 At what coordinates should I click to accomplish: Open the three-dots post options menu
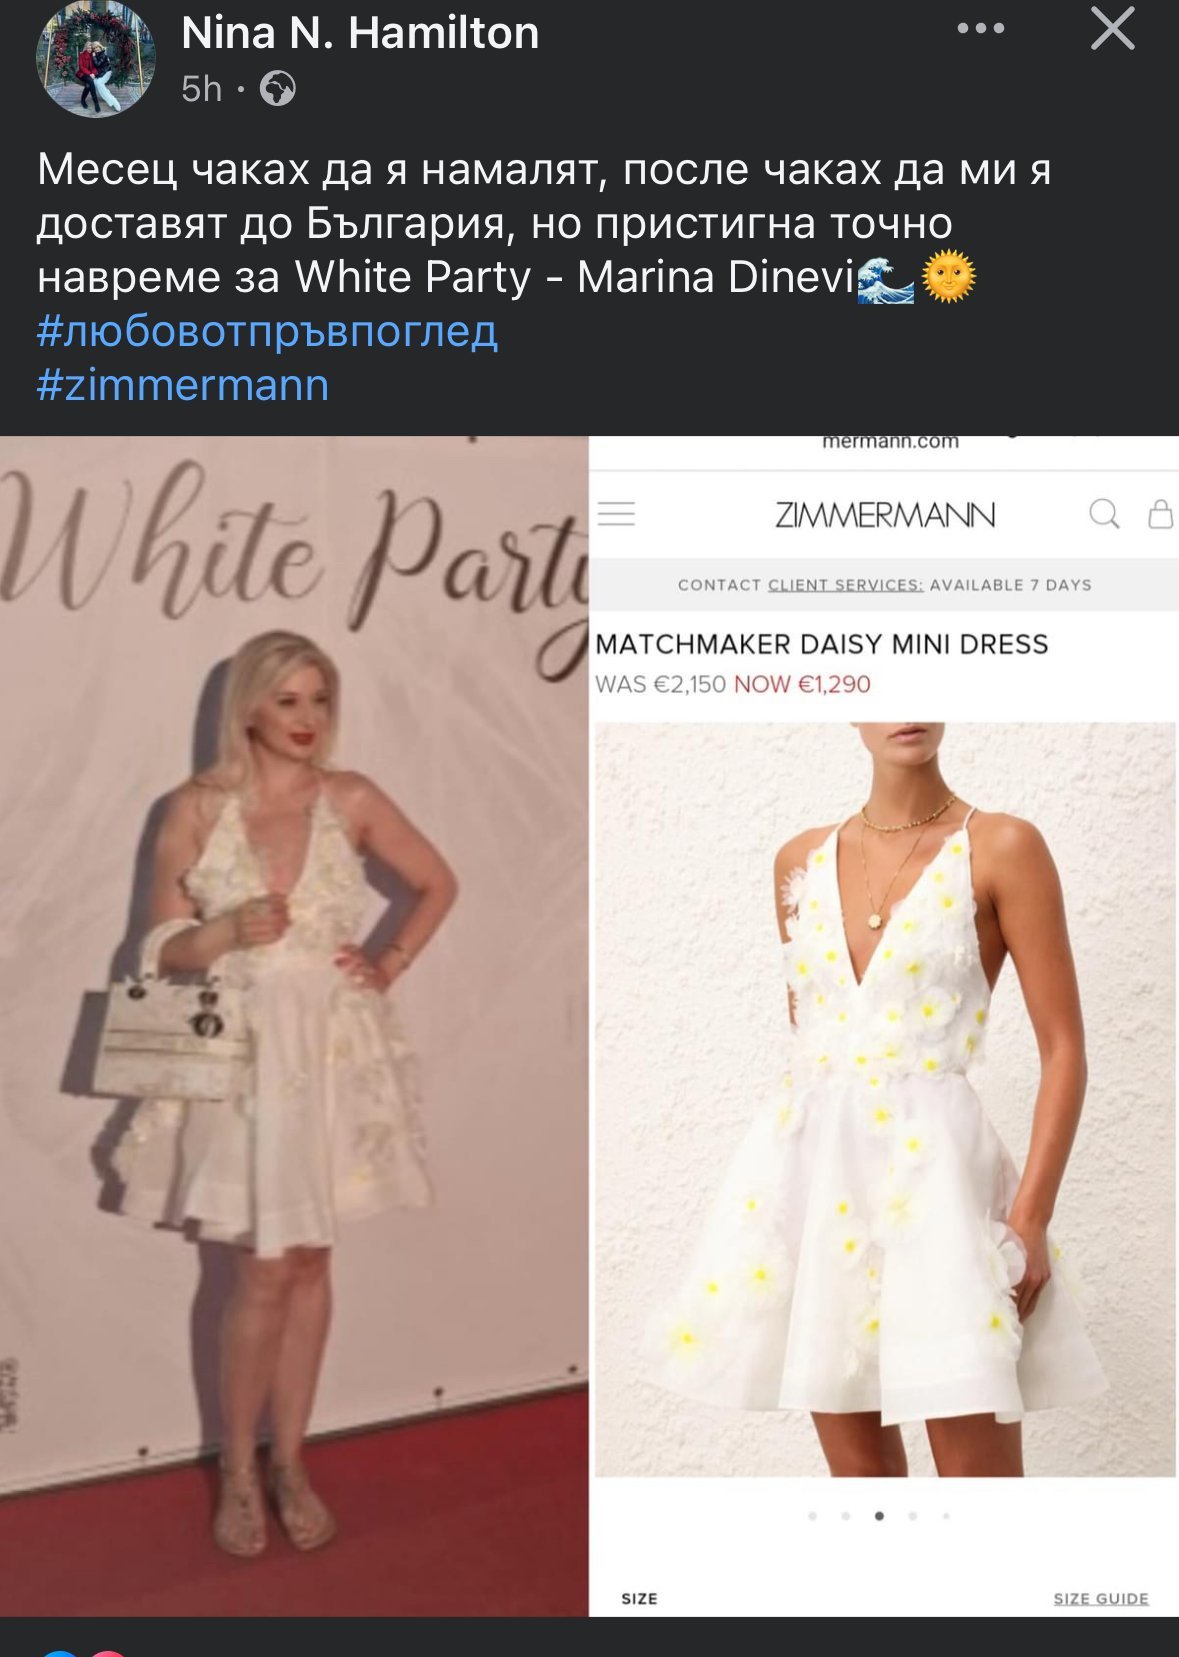coord(980,29)
